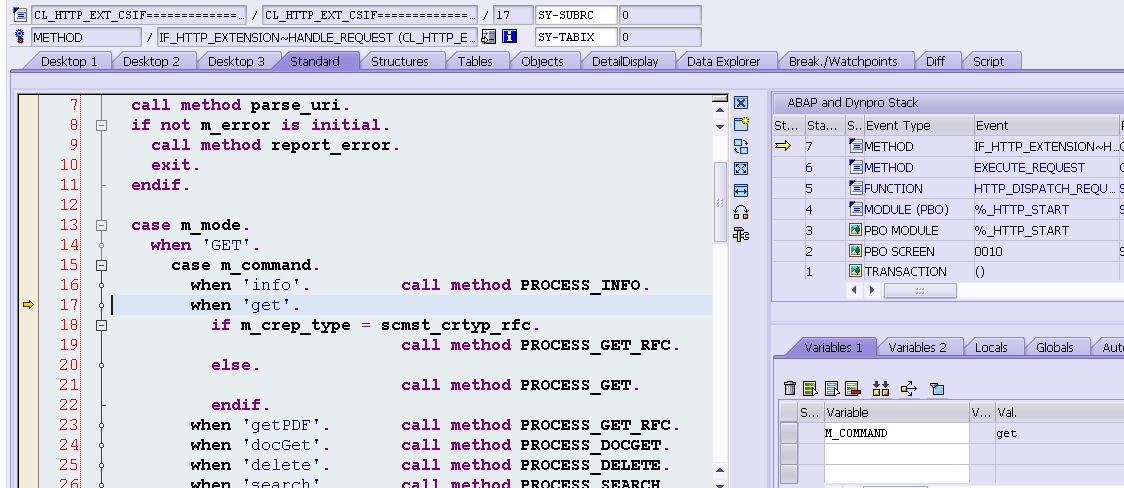Click the new tool icon beside the editor
Viewport: 1124px width, 488px height.
[x=741, y=125]
